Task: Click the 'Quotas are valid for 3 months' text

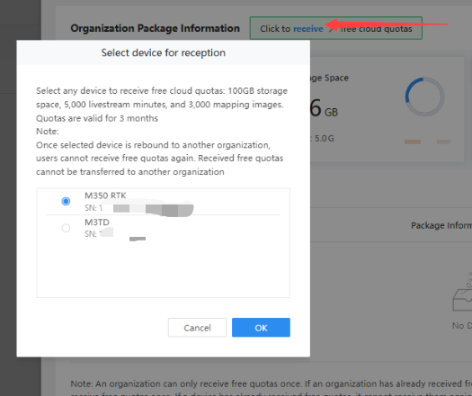Action: (x=97, y=118)
